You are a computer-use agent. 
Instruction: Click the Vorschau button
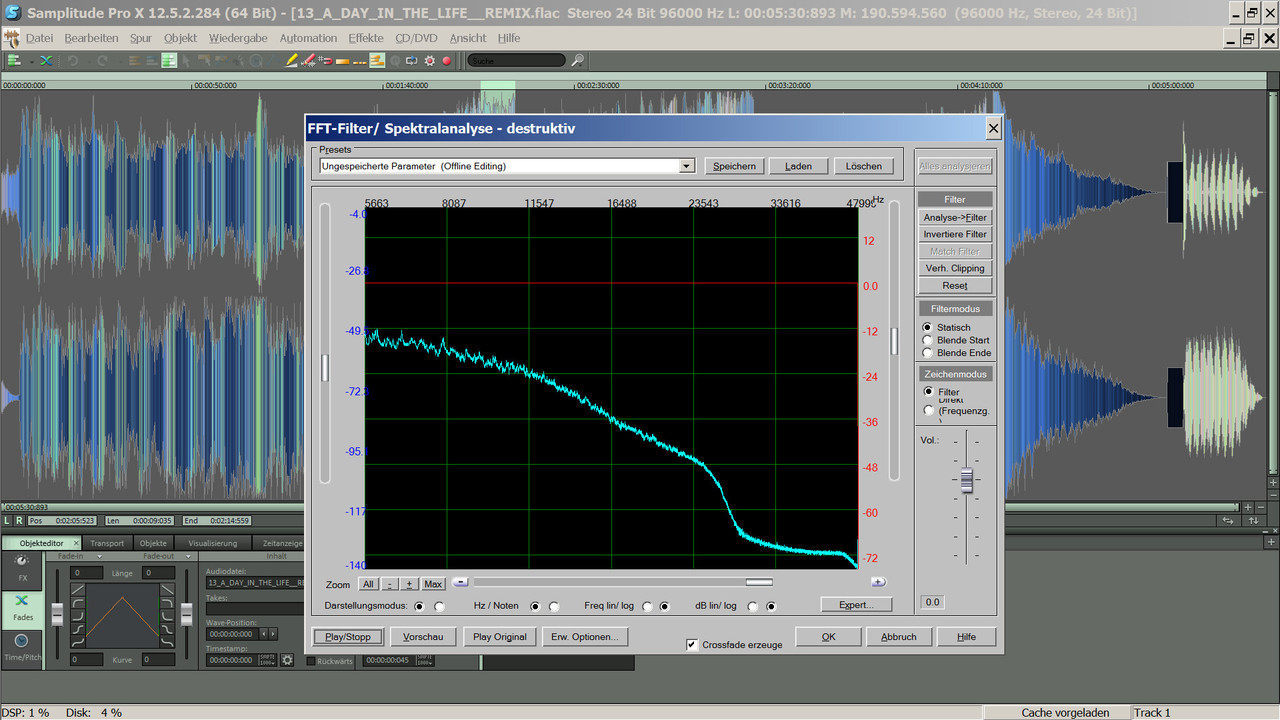(424, 636)
